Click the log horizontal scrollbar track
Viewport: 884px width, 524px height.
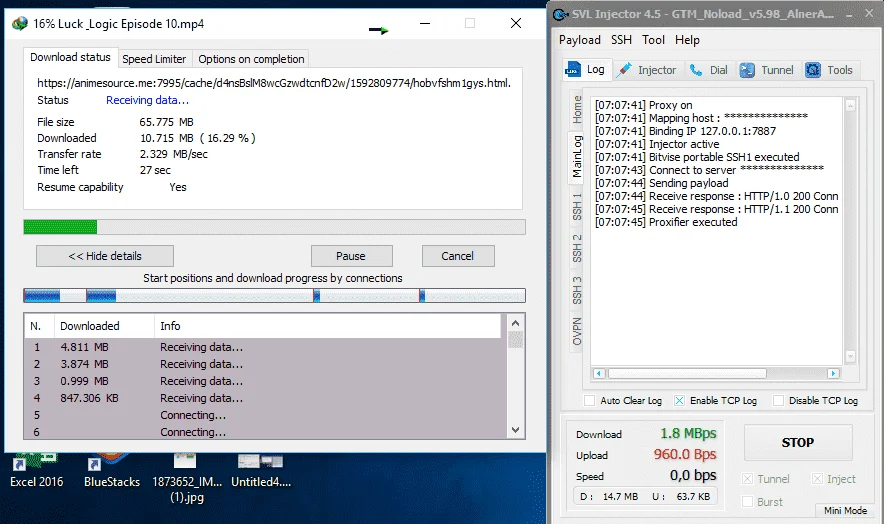715,373
